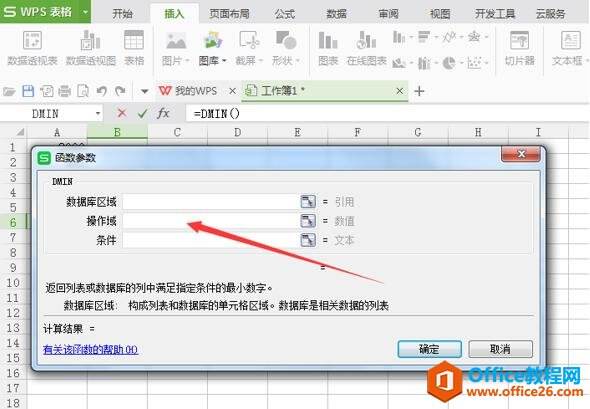Expand the bar chart type dropdown
Image resolution: width=590 pixels, height=409 pixels.
coord(436,37)
